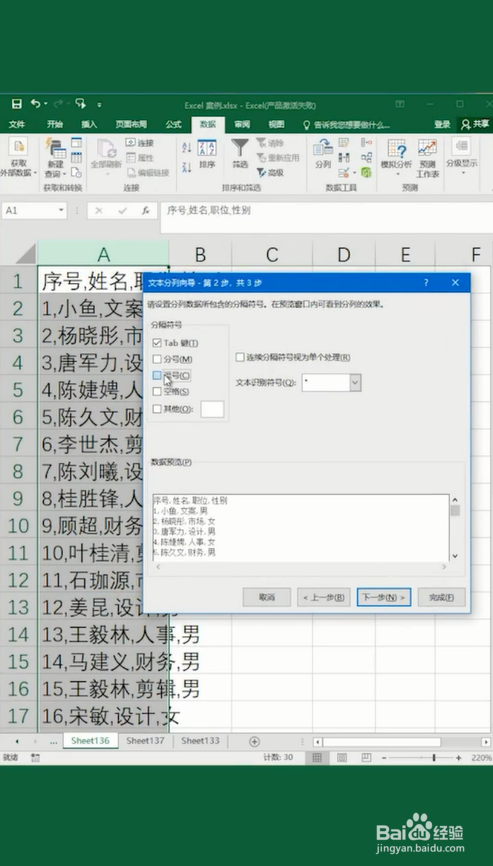Click the Undo arrow icon
This screenshot has width=493, height=866.
click(x=35, y=104)
